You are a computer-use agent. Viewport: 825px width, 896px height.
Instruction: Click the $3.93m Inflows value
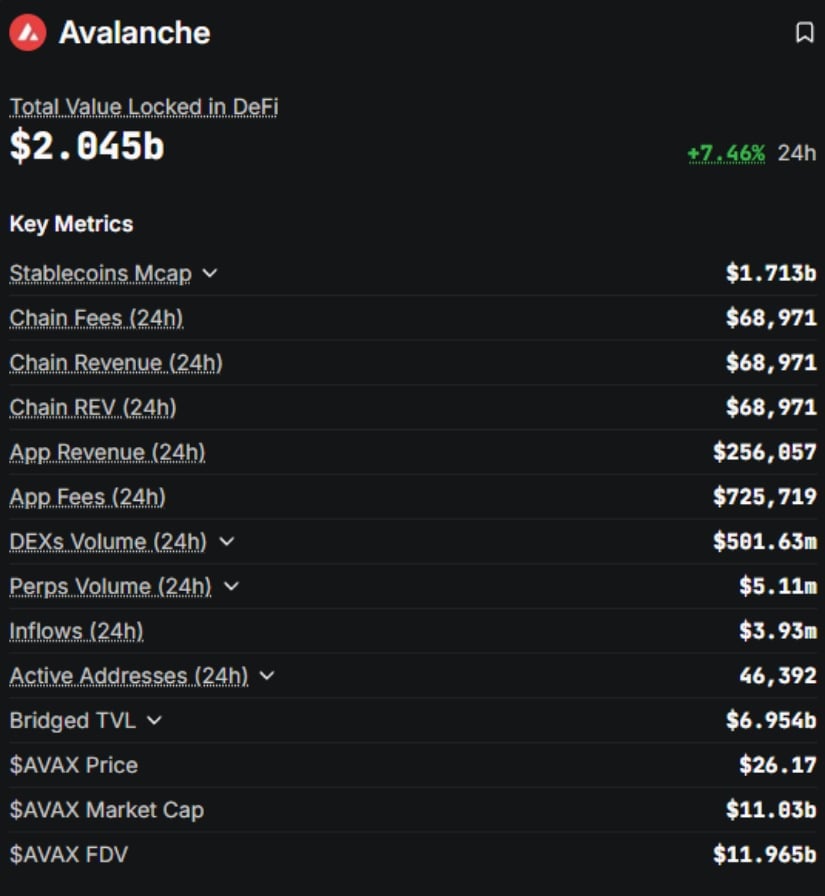tap(778, 631)
